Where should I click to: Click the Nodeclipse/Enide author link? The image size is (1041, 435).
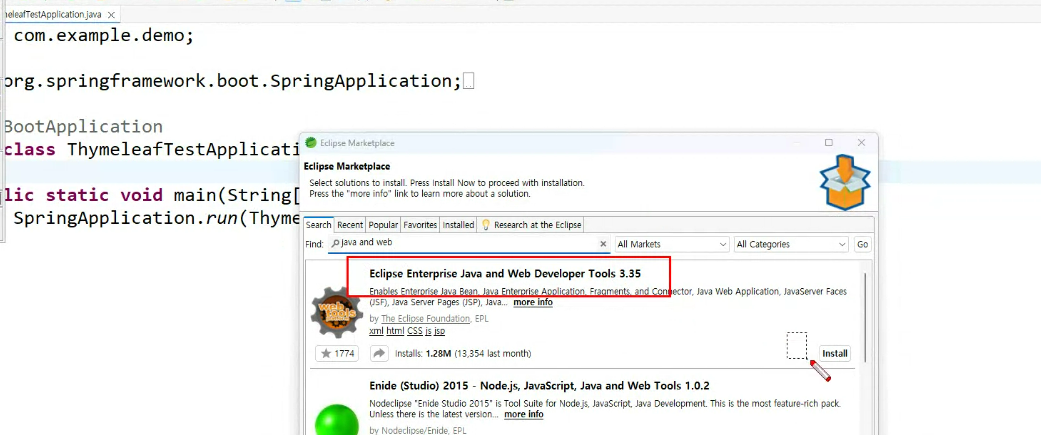[426, 430]
